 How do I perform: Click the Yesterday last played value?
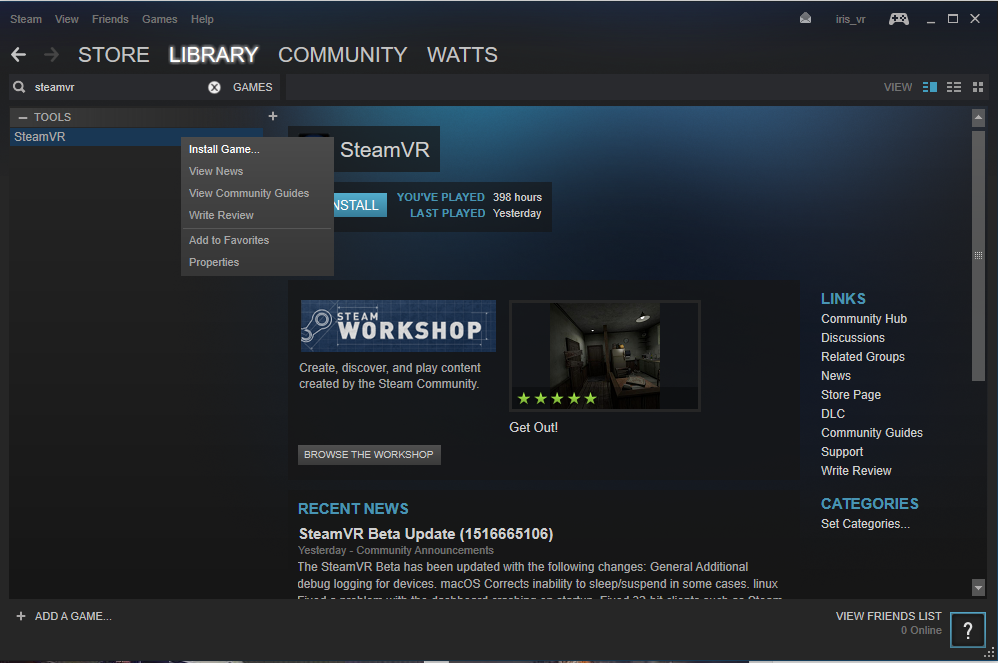[x=517, y=213]
